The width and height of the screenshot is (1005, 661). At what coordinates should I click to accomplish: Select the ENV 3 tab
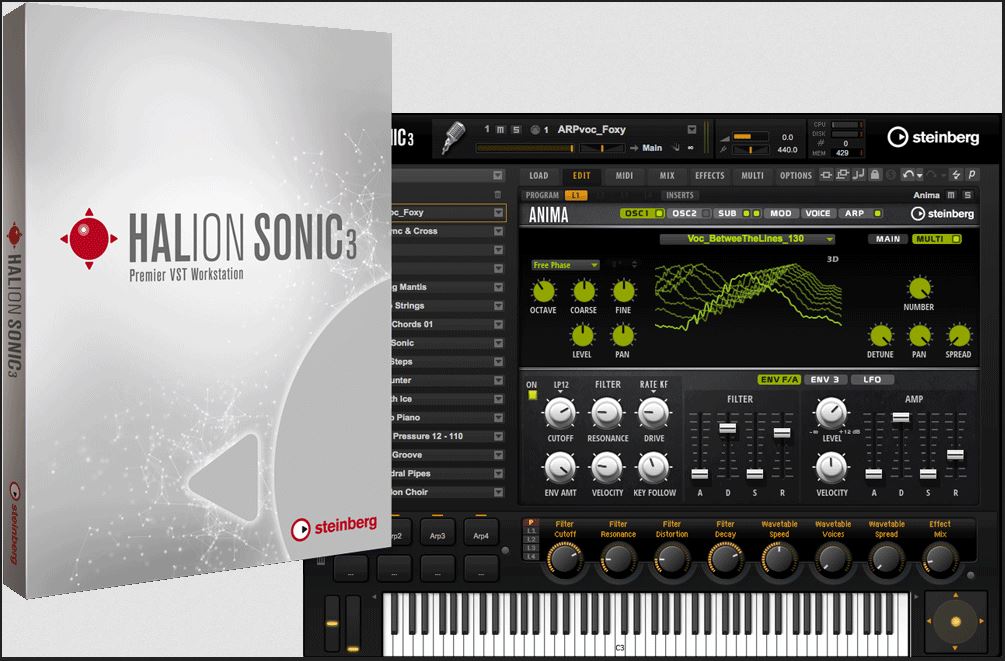point(824,380)
